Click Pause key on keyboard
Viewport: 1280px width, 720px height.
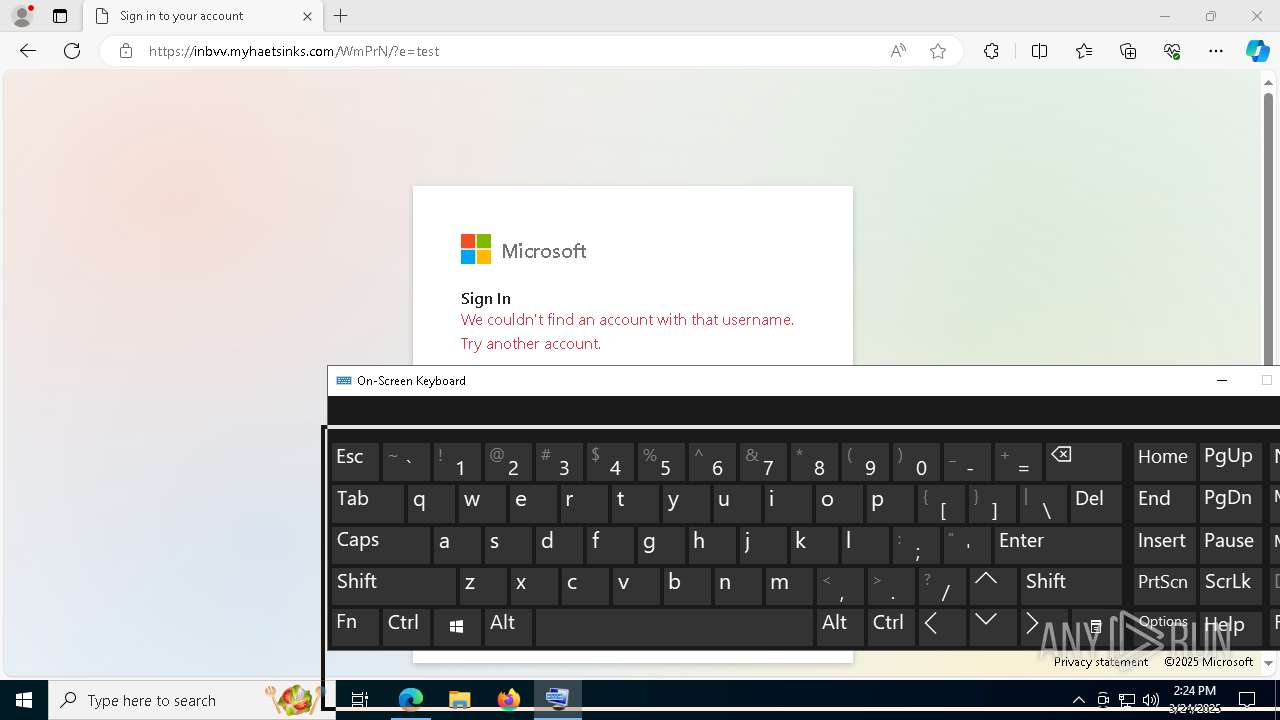[x=1231, y=545]
